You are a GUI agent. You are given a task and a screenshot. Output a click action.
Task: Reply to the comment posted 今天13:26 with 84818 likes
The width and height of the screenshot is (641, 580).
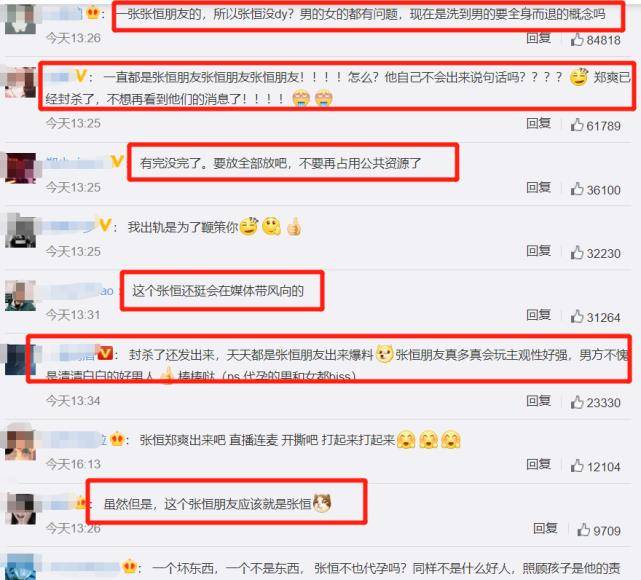tap(538, 38)
